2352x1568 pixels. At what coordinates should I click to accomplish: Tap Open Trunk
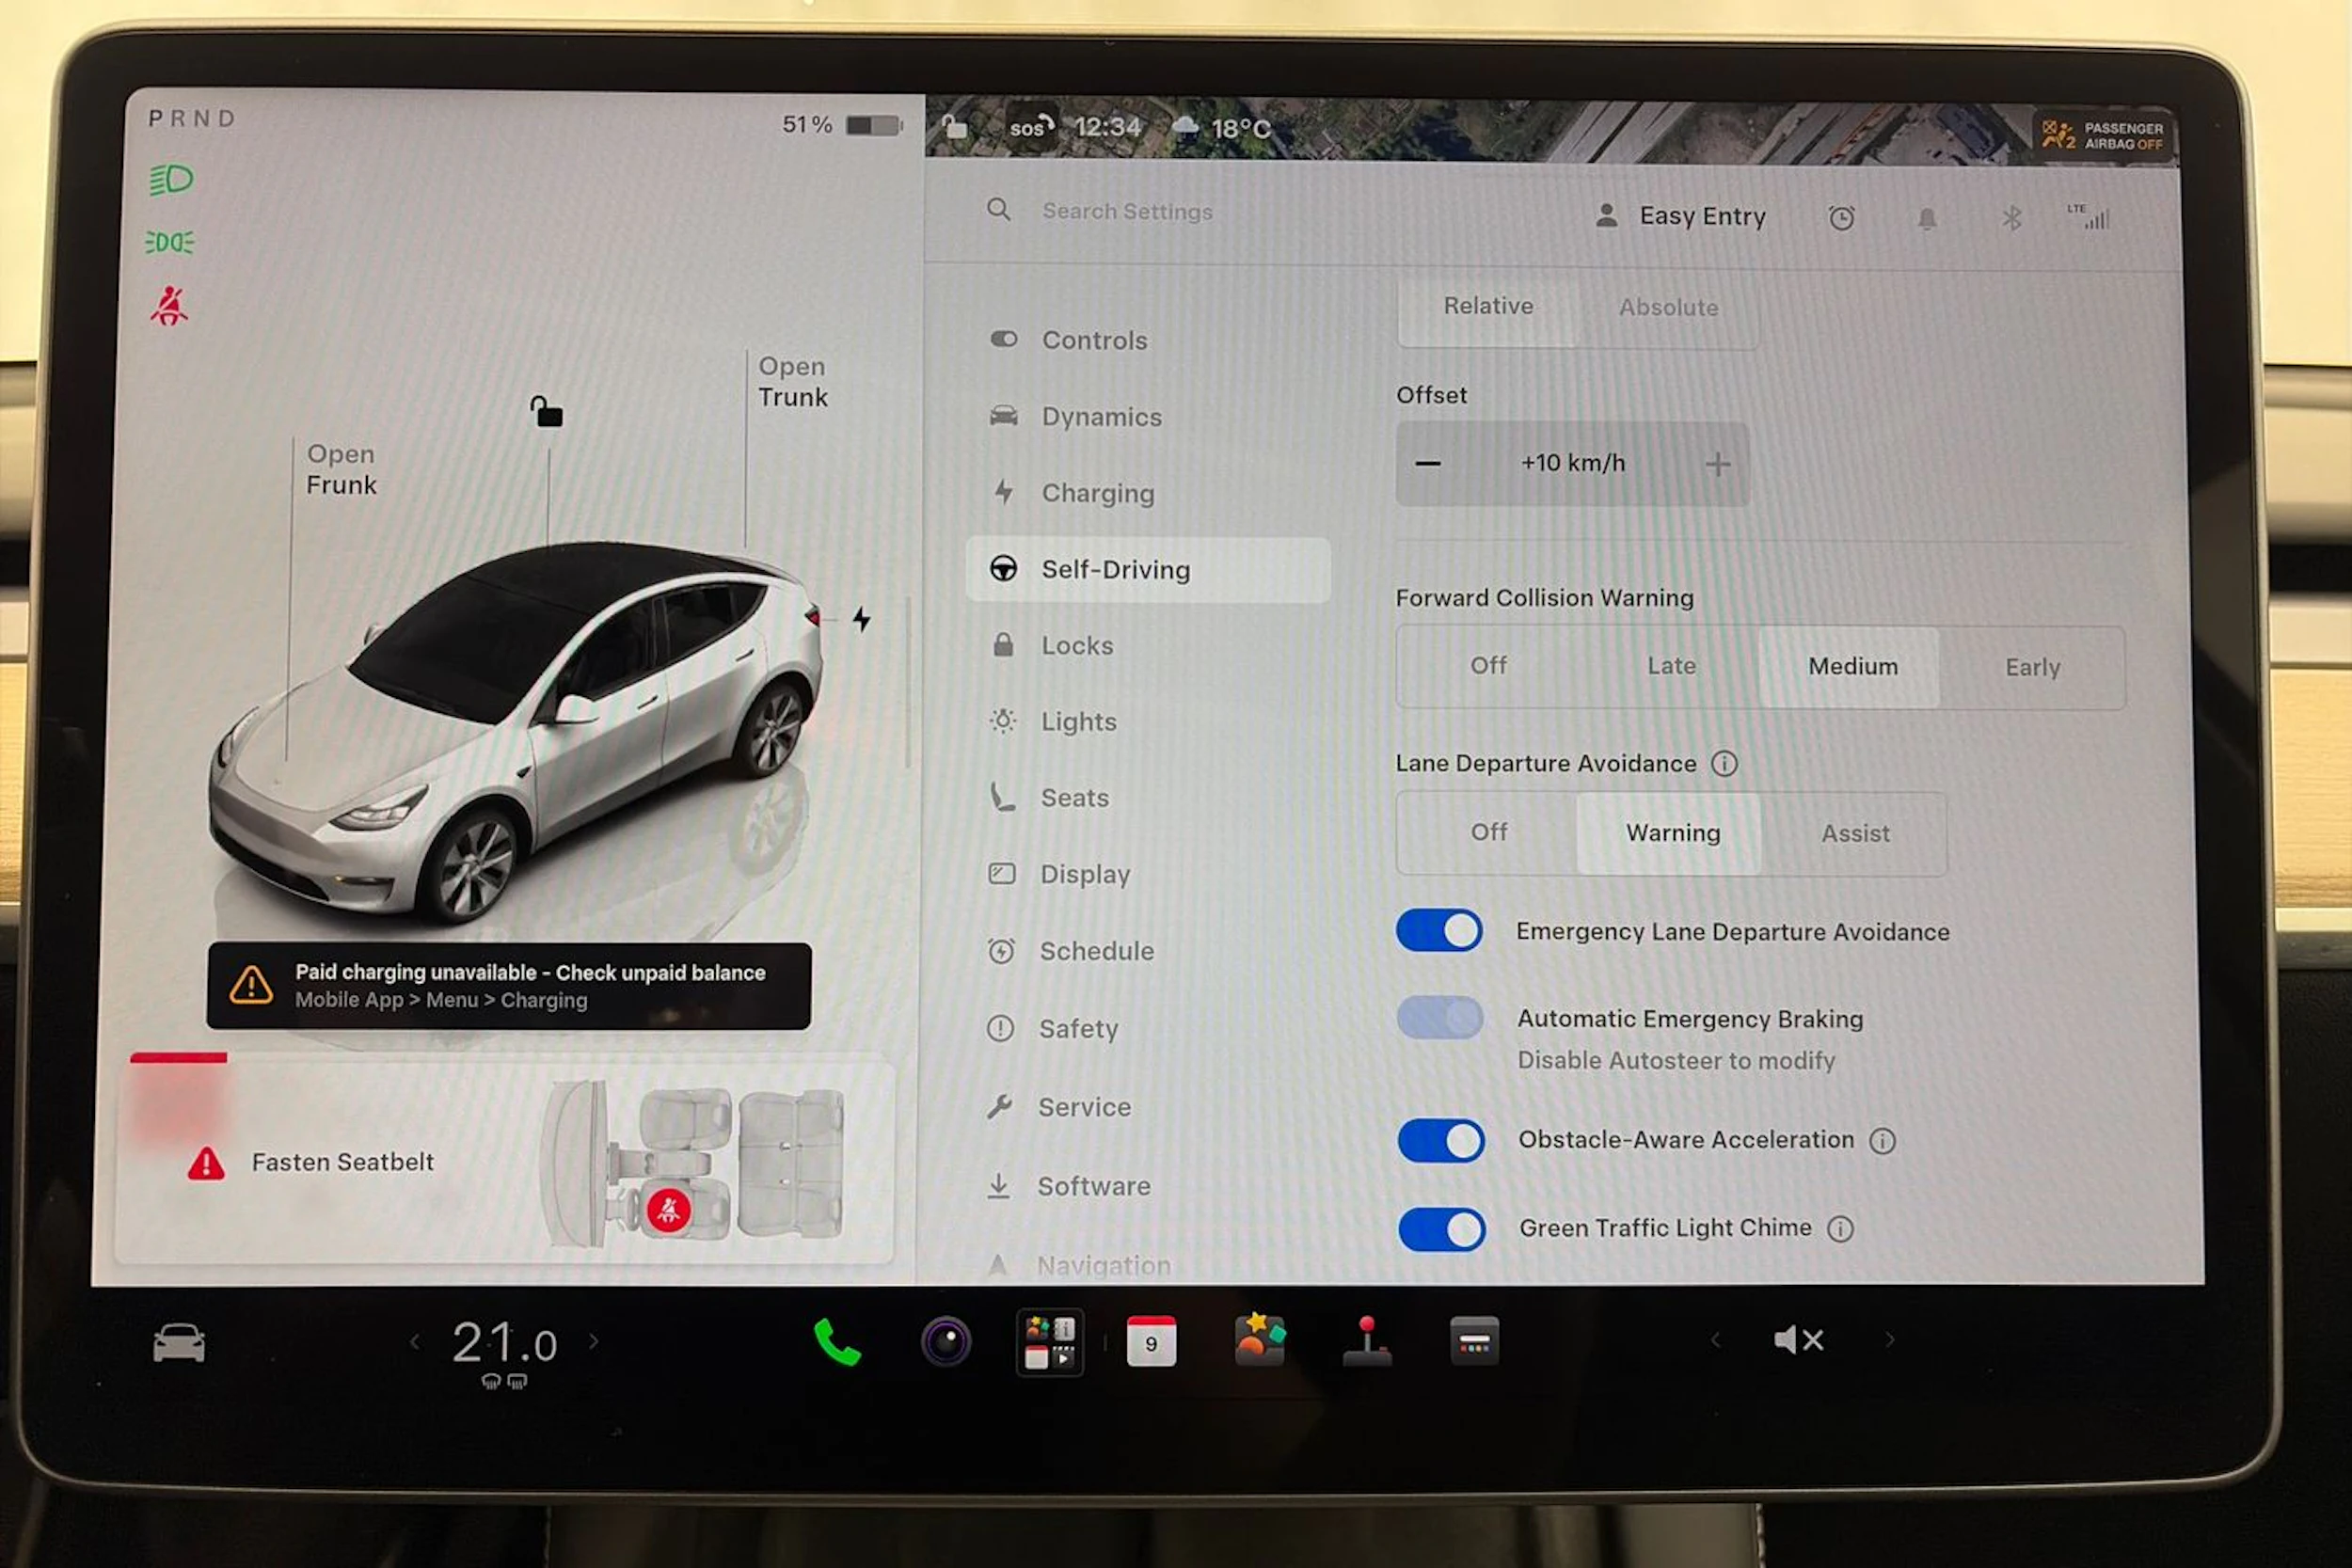pos(792,382)
